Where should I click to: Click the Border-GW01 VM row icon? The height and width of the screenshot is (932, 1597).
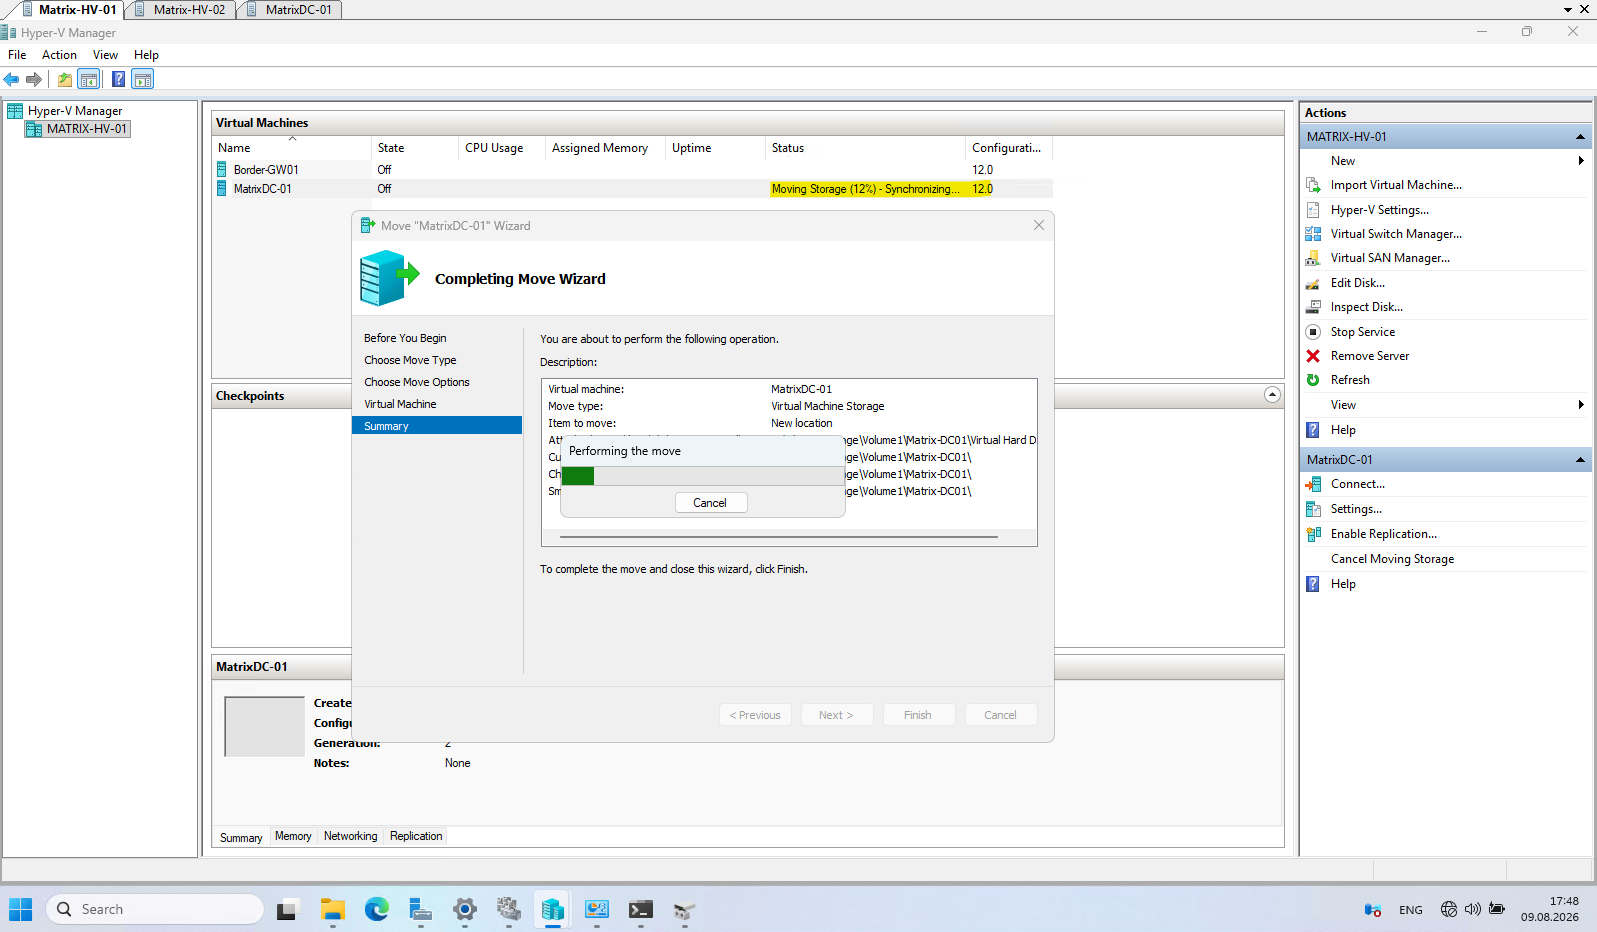[x=222, y=170]
